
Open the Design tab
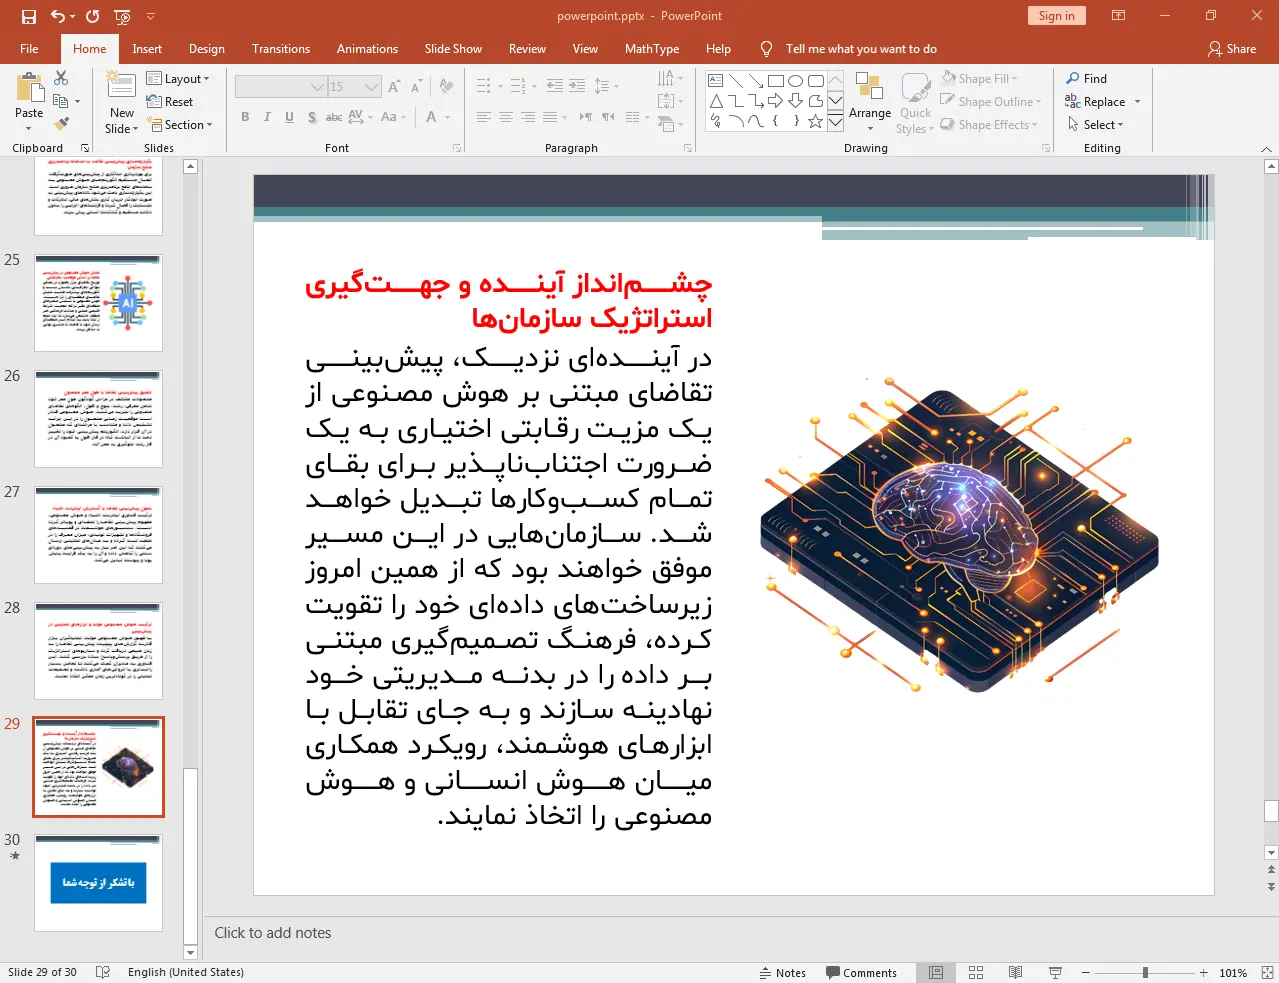pos(207,48)
